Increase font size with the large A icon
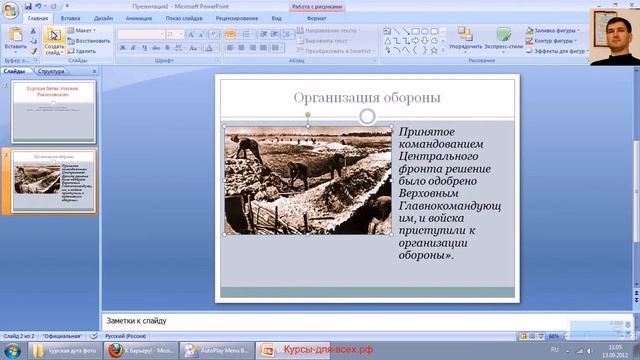 pos(191,35)
